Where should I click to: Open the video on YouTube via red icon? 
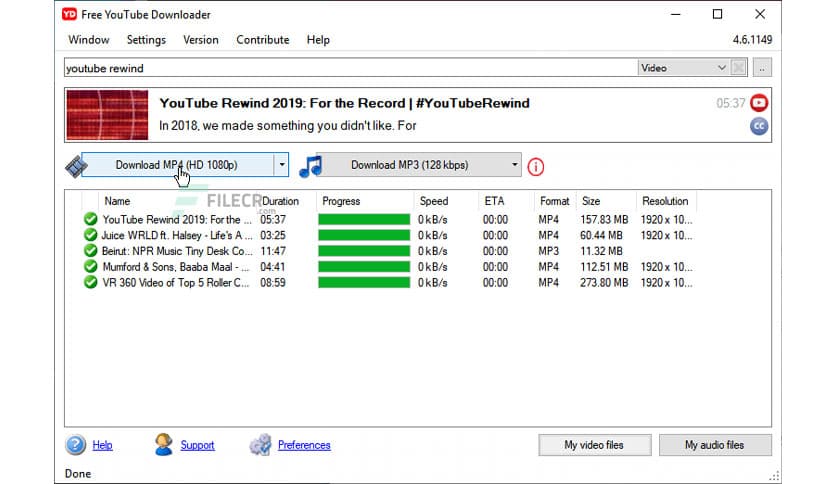tap(759, 102)
